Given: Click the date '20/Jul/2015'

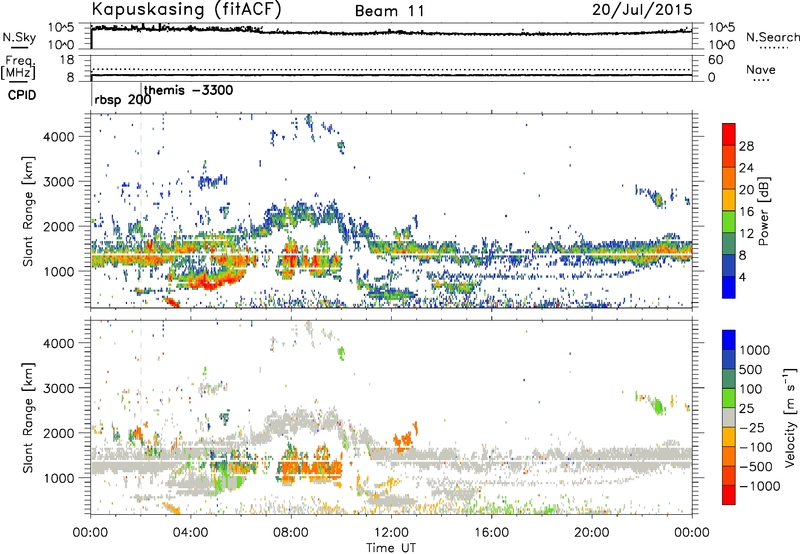Looking at the screenshot, I should click(x=642, y=10).
